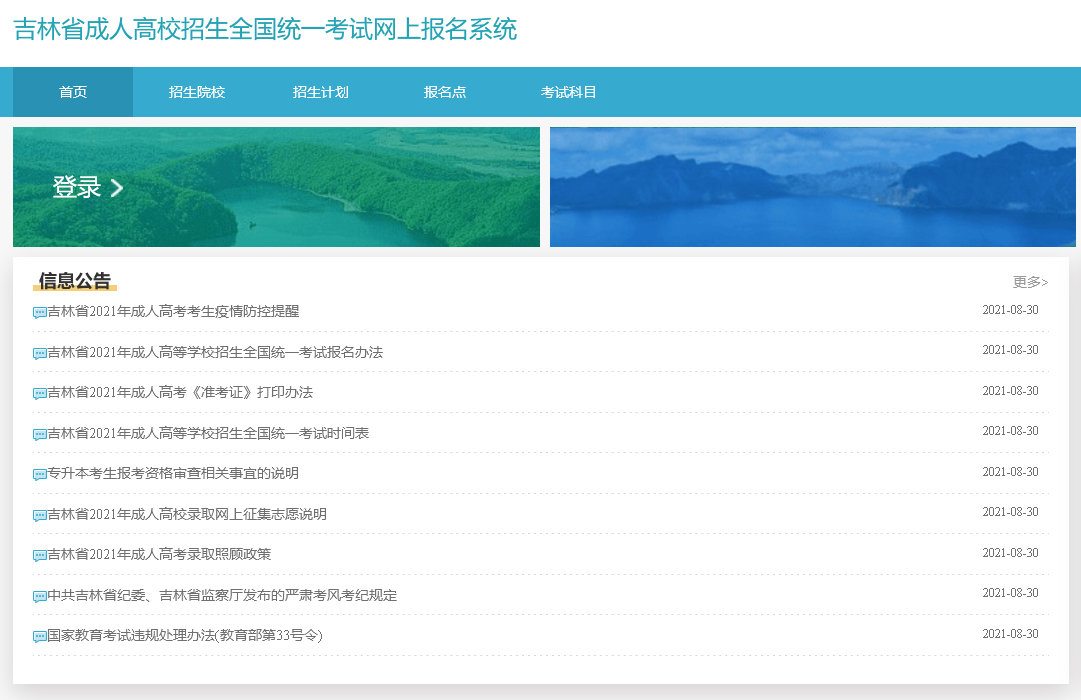Click the icon next to 录取照顾政策 announcement
The height and width of the screenshot is (700, 1081).
(38, 552)
